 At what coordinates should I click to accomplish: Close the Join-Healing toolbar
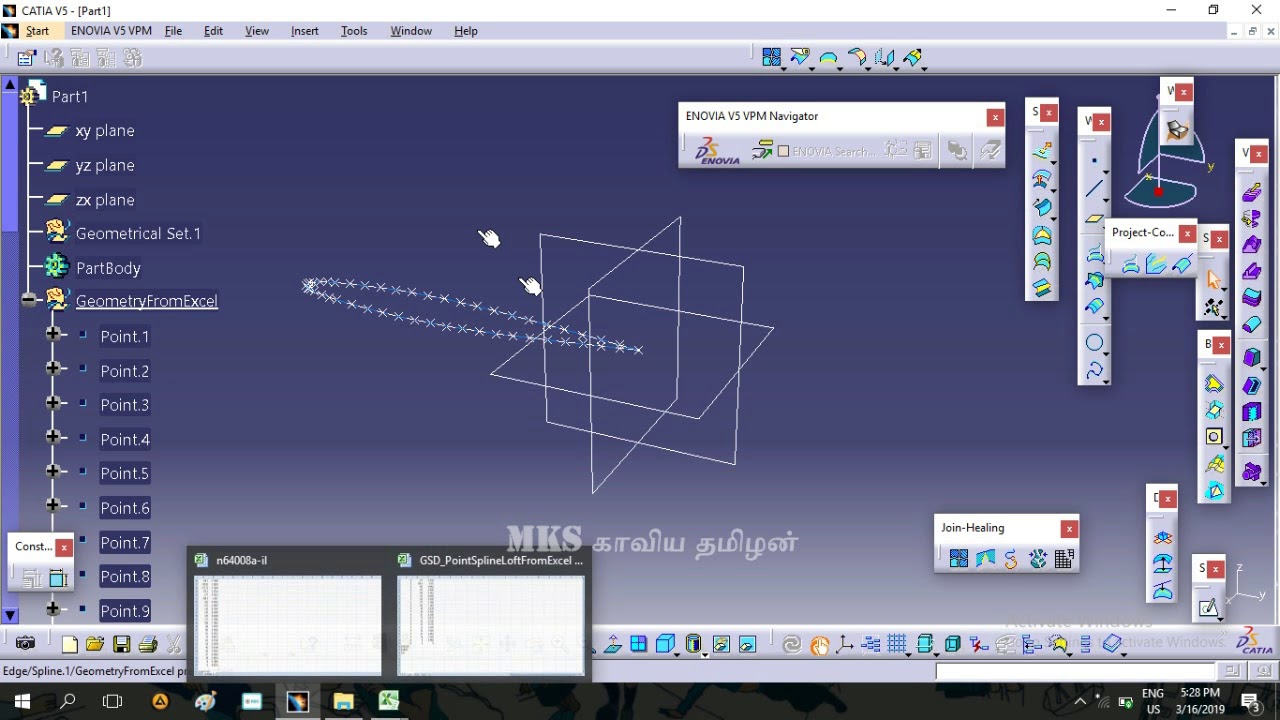[1069, 528]
